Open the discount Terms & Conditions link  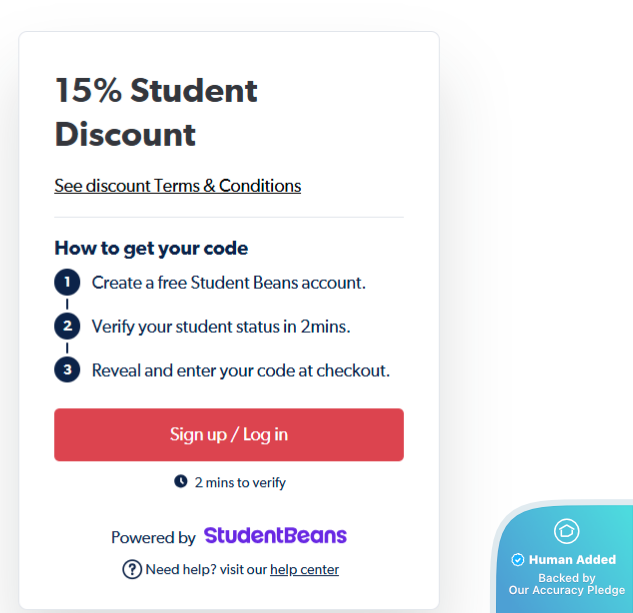pyautogui.click(x=177, y=186)
